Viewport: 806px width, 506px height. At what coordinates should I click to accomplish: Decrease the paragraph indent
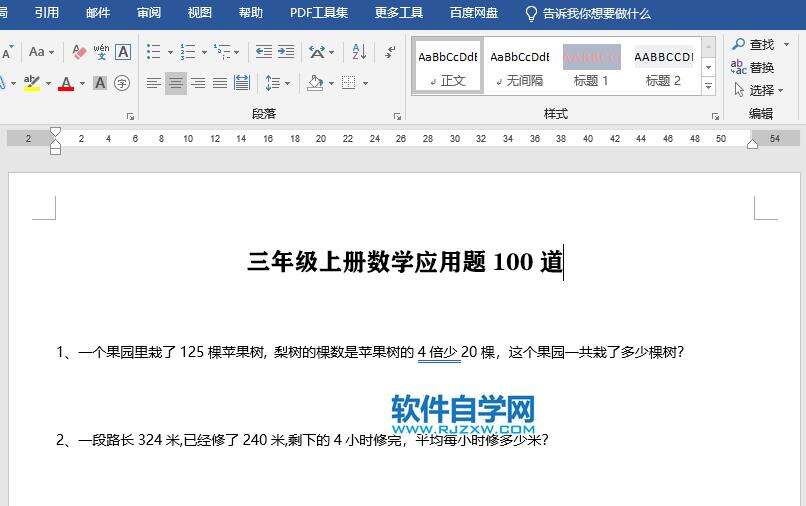[264, 52]
